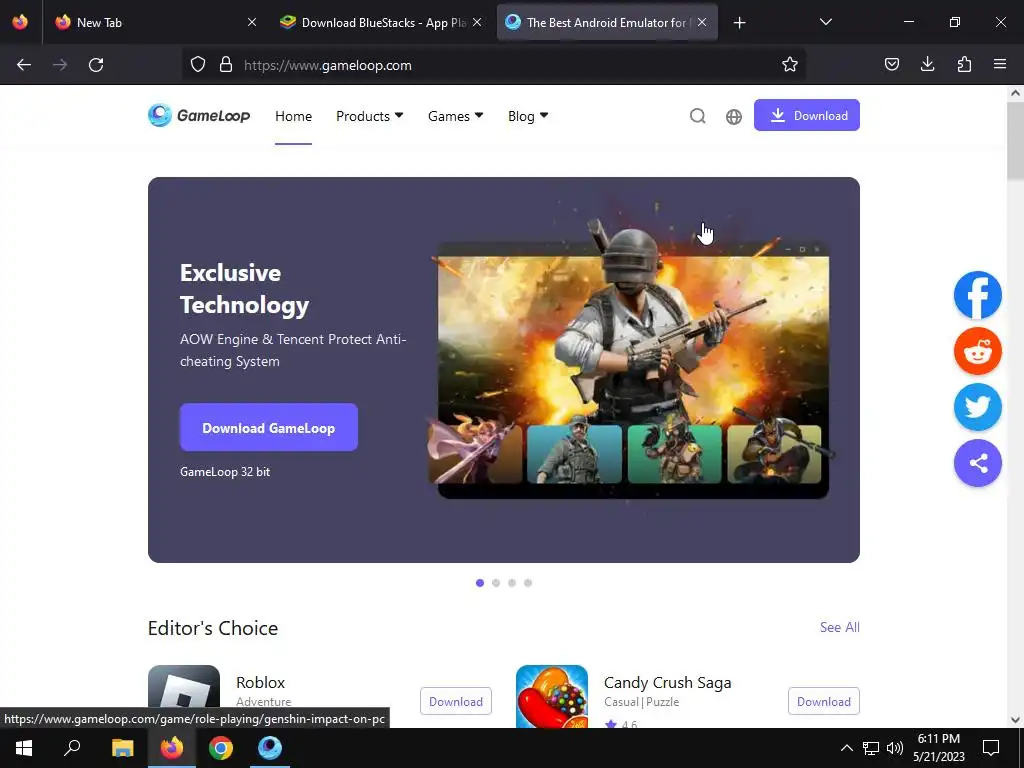
Task: Open the Windows Start menu
Action: click(x=24, y=748)
